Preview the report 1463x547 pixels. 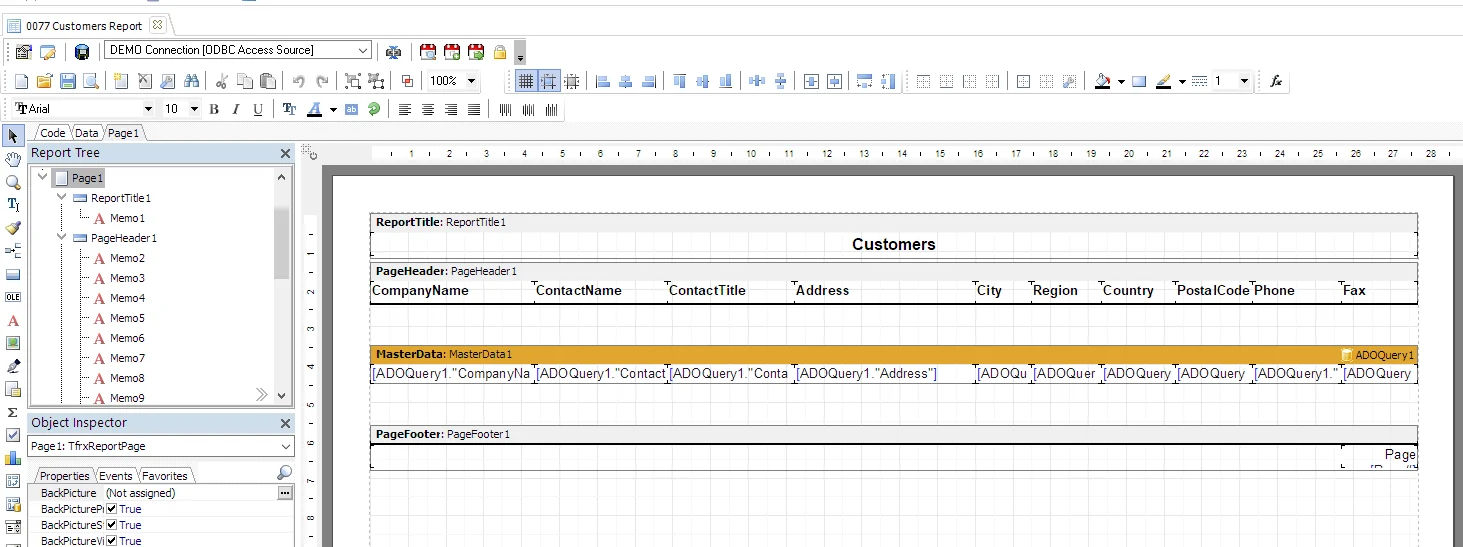click(91, 81)
